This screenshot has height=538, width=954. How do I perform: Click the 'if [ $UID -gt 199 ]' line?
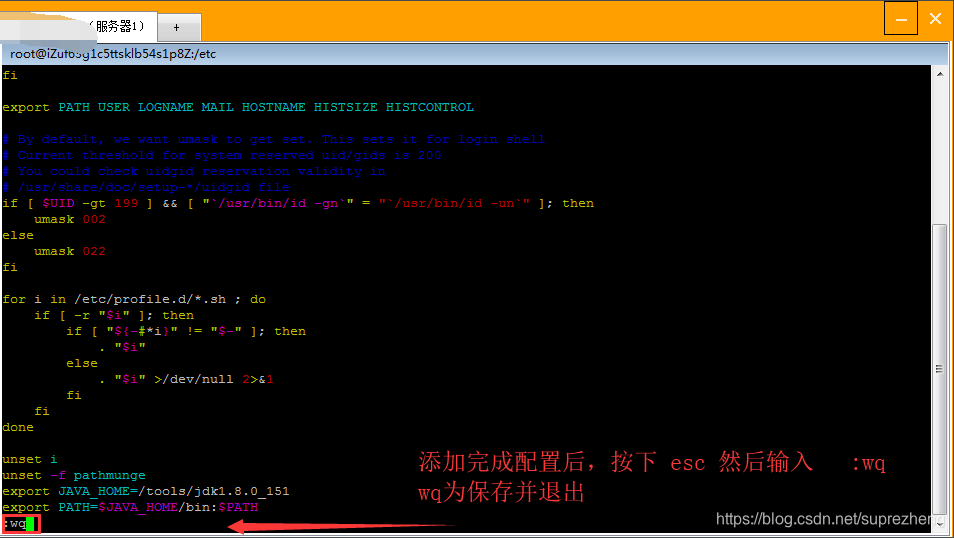[298, 203]
